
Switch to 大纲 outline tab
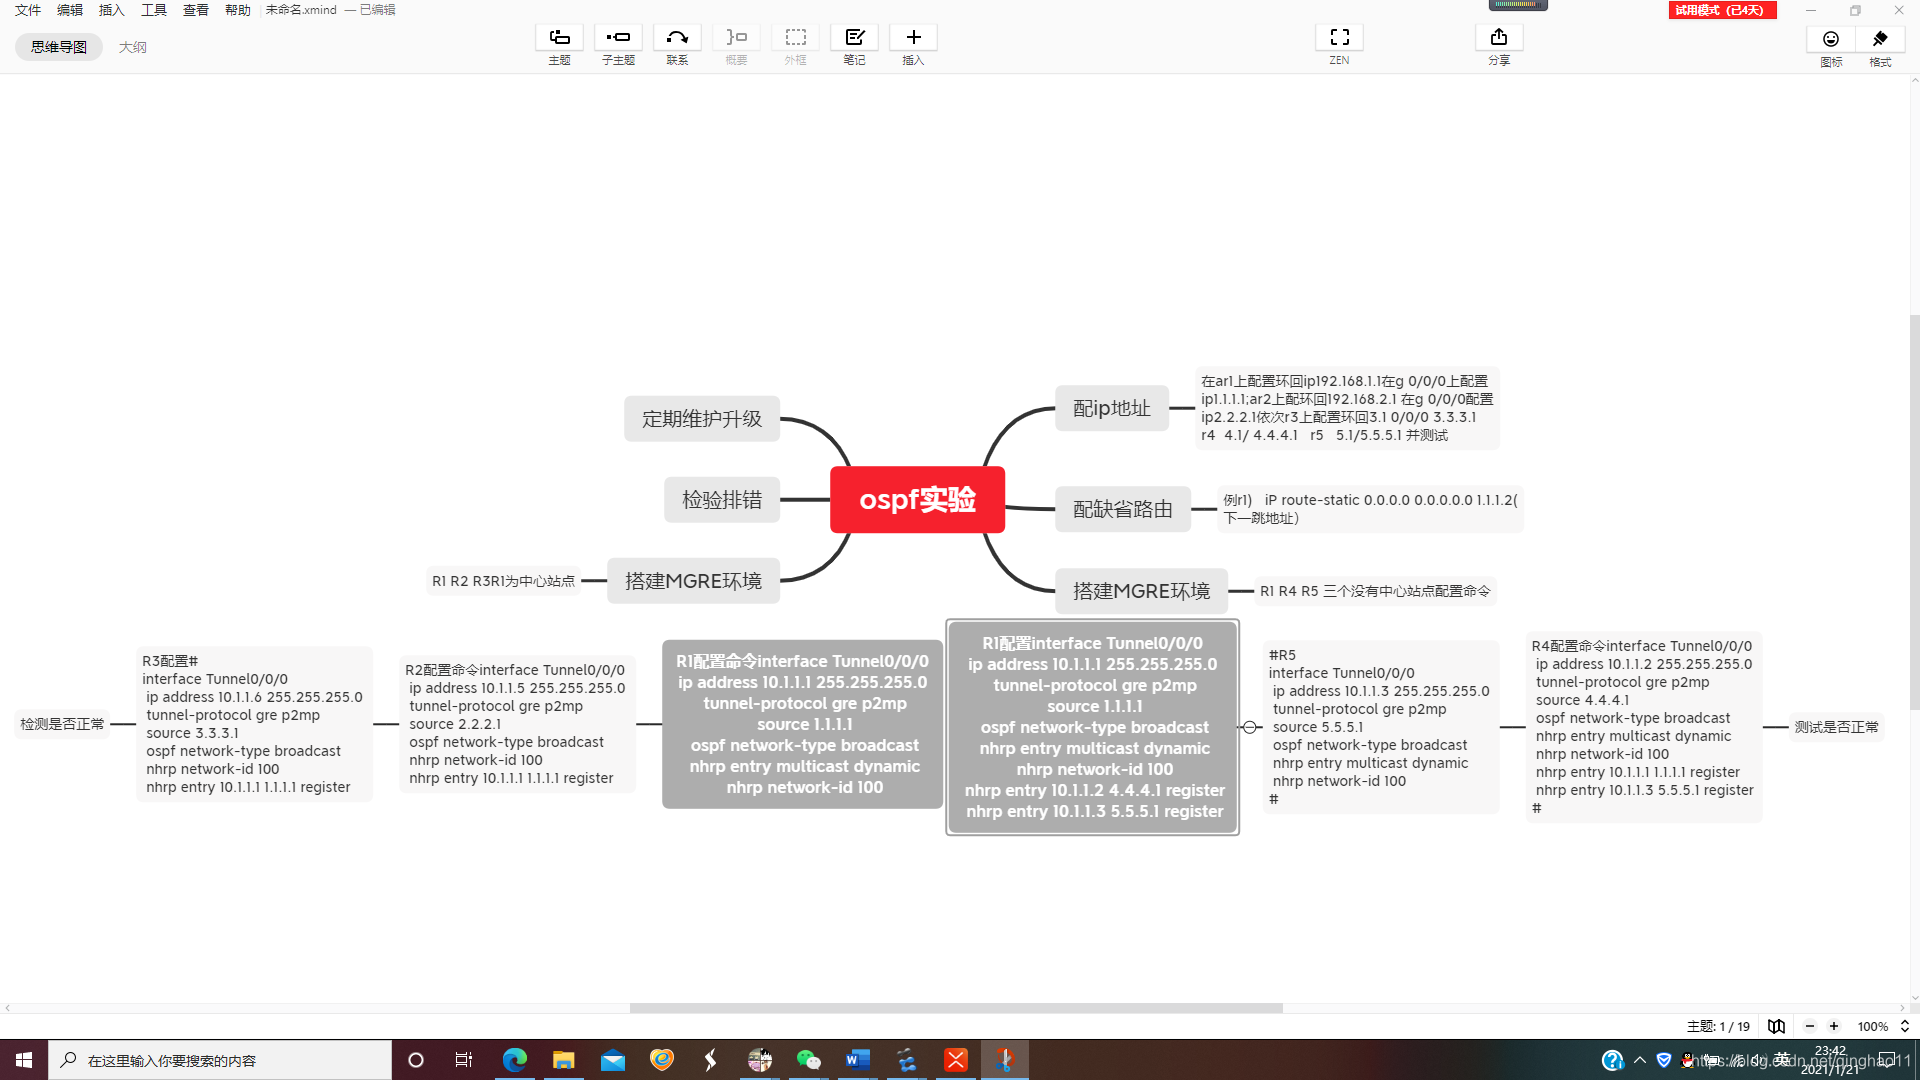point(132,47)
